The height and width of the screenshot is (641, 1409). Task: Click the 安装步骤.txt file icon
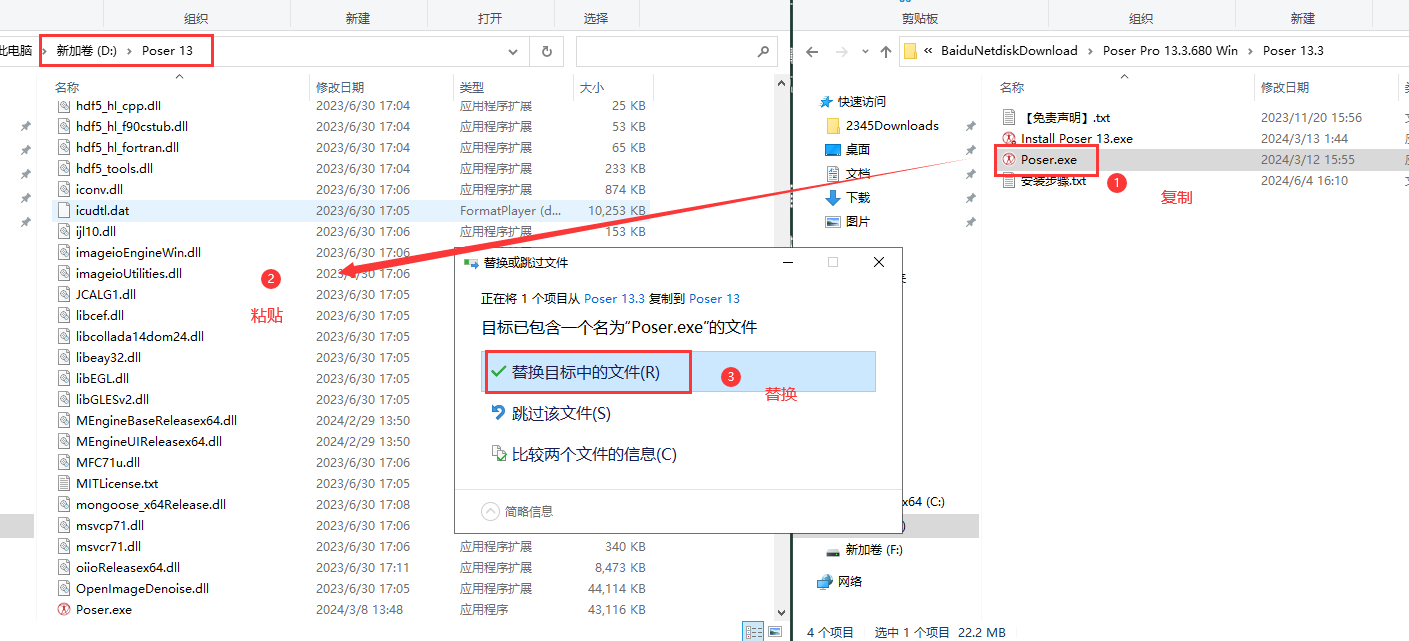point(1009,181)
